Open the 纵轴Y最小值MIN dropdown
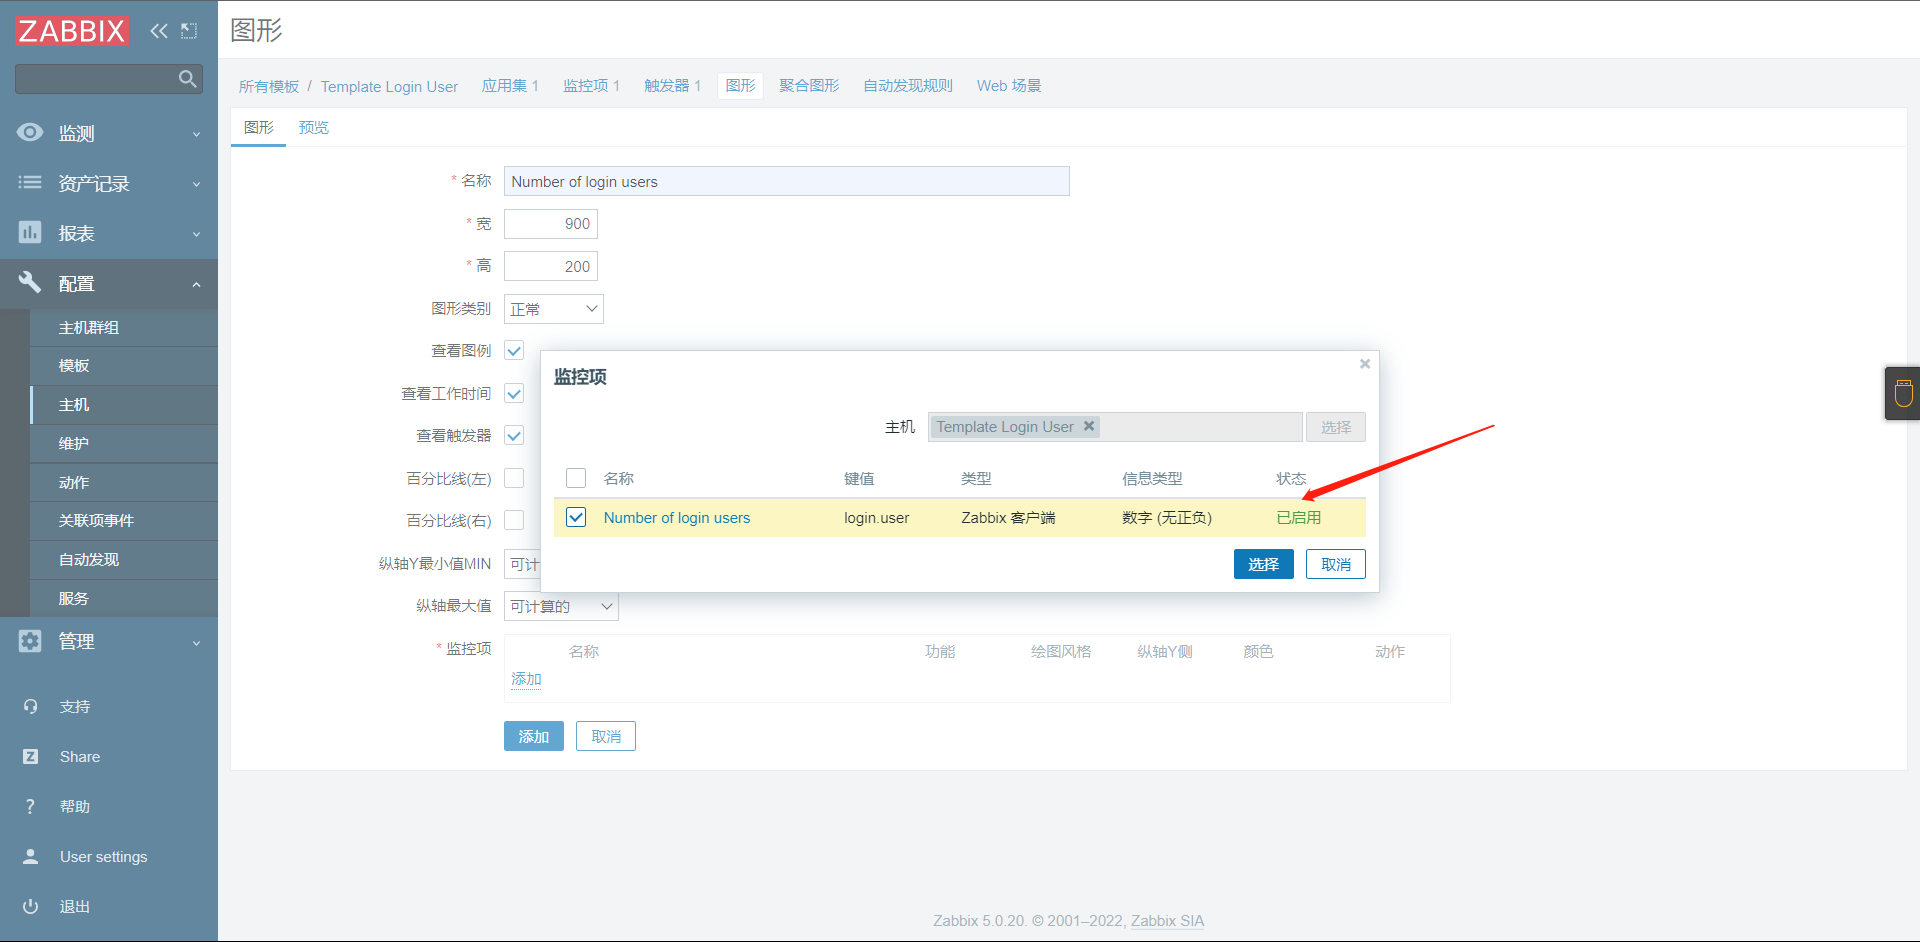 point(522,564)
